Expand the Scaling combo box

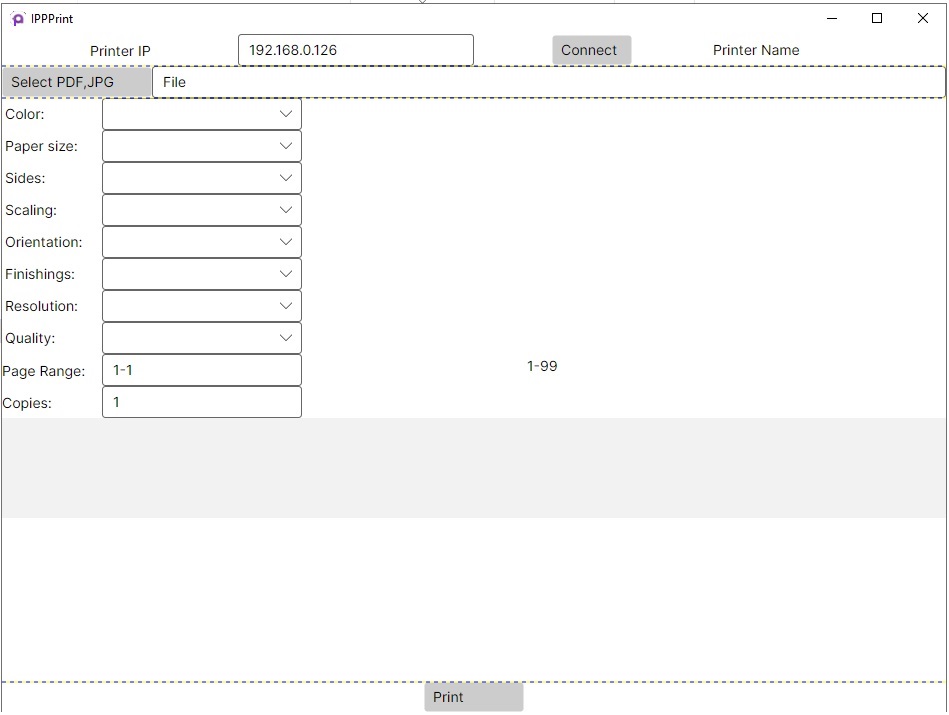click(201, 210)
